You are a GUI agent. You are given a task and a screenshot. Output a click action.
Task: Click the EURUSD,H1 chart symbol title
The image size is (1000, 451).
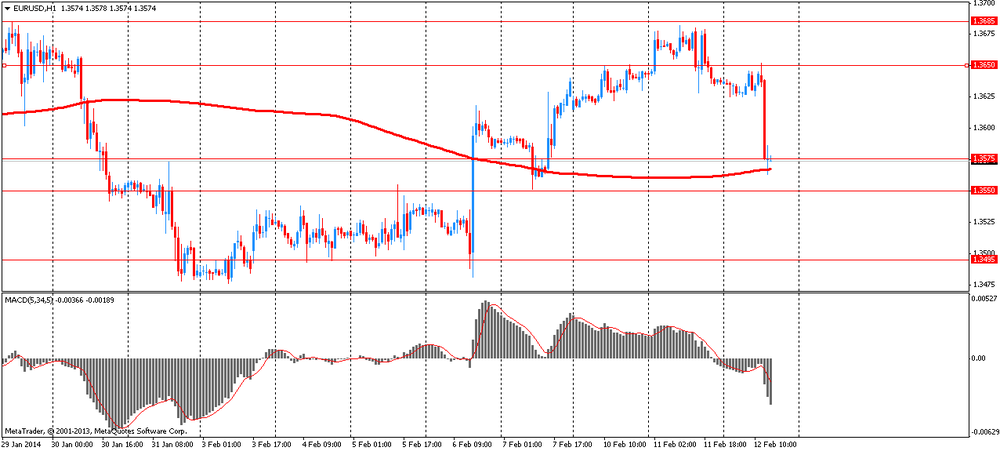pyautogui.click(x=34, y=9)
